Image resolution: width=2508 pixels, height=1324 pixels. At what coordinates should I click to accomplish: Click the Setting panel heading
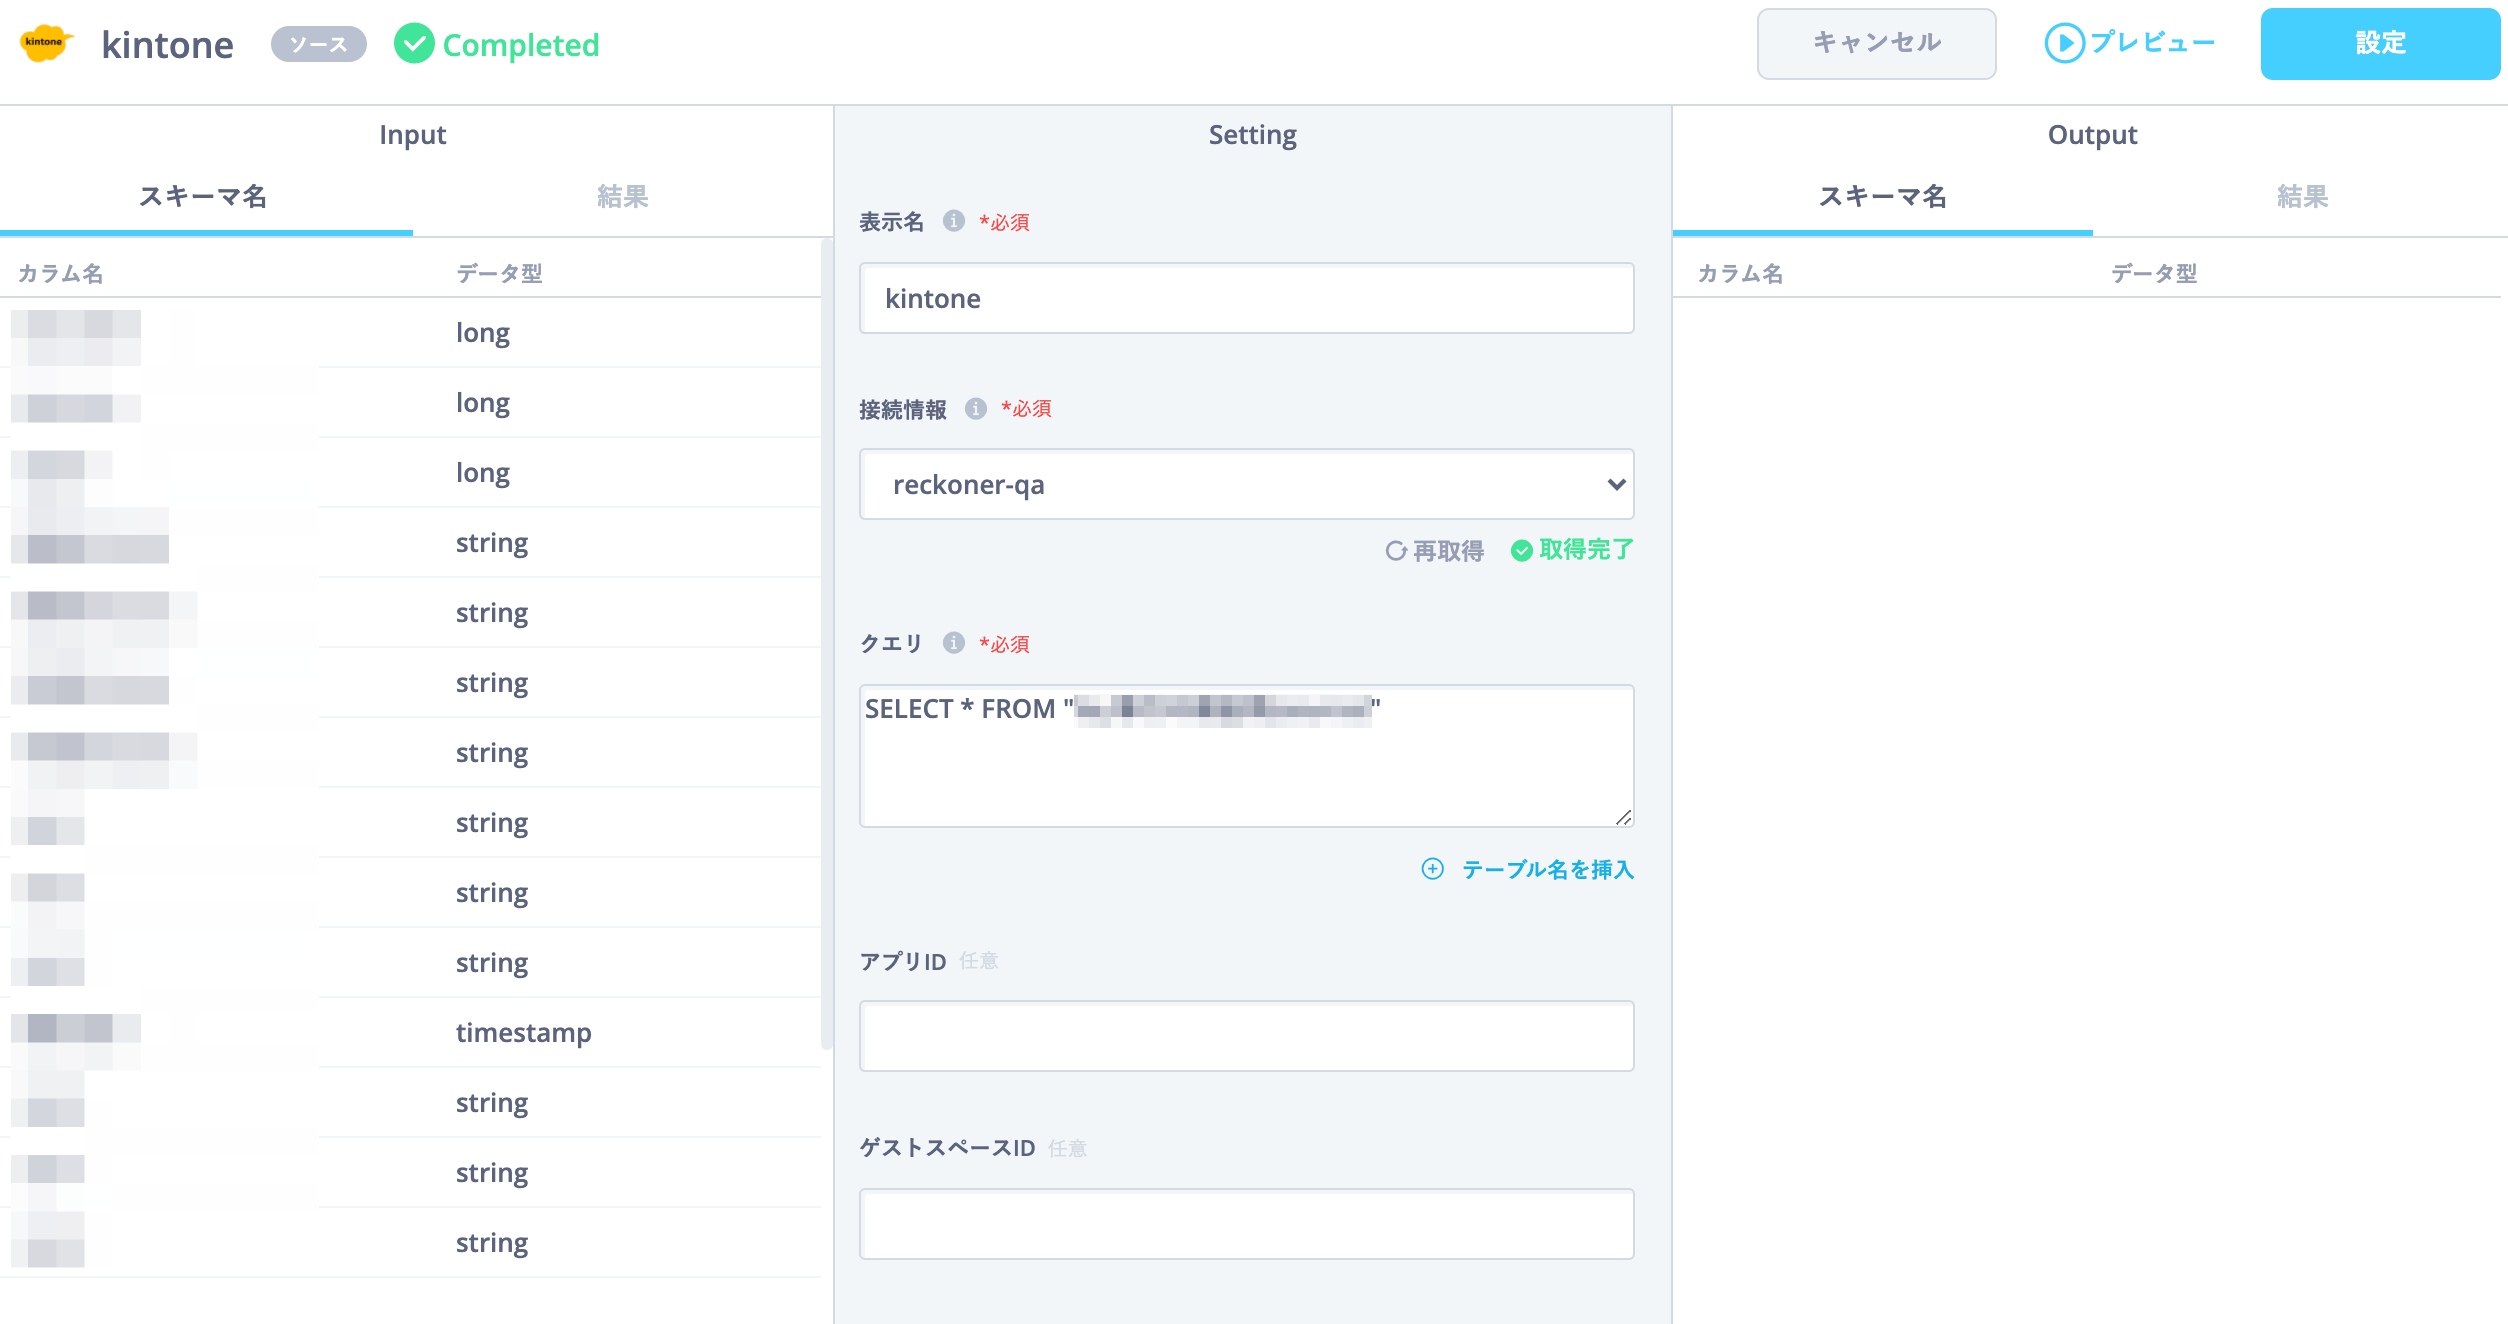(x=1252, y=134)
